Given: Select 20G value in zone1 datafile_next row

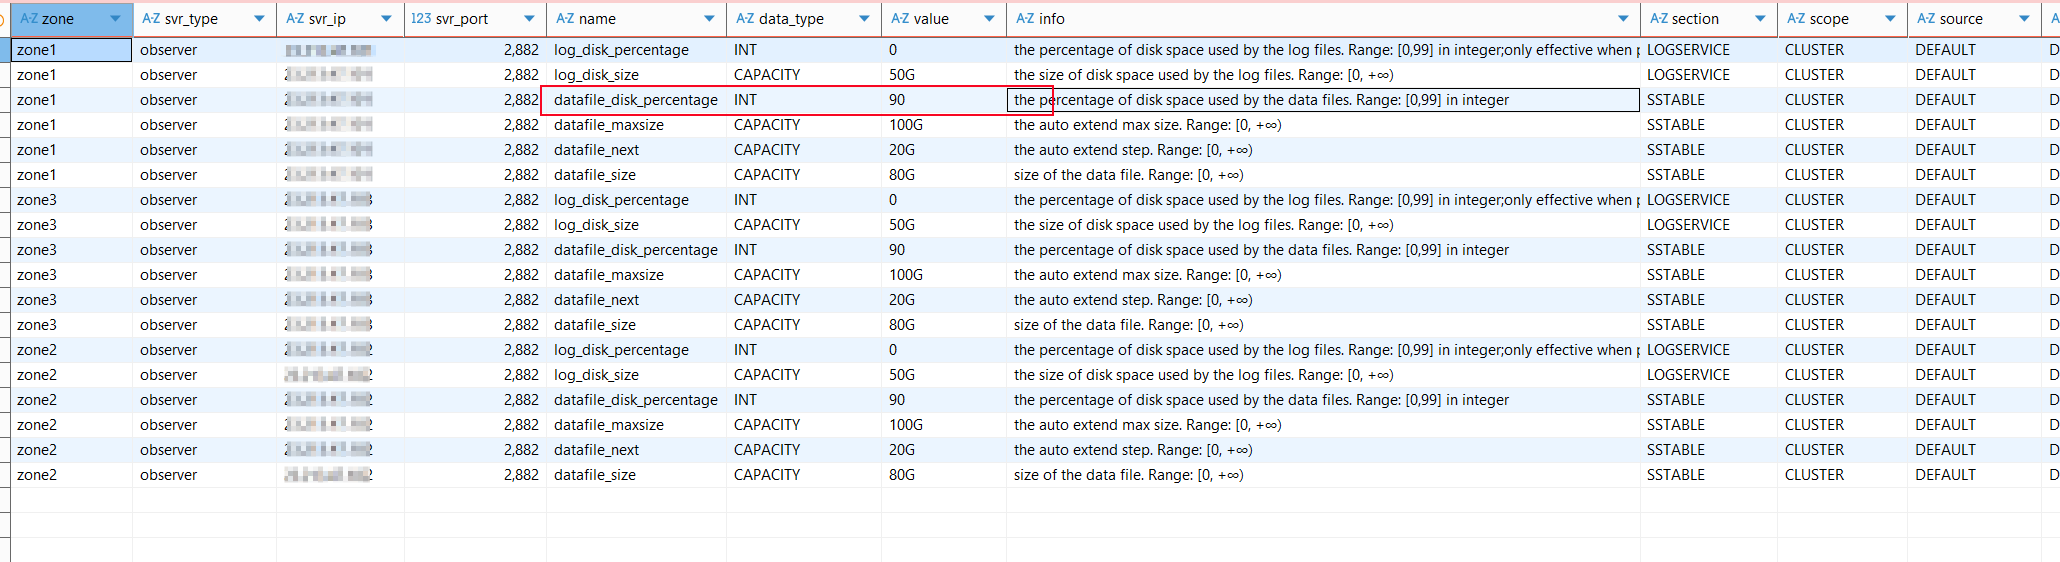Looking at the screenshot, I should [x=943, y=150].
